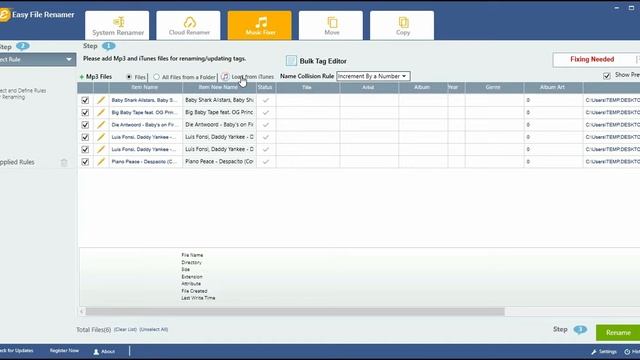Uncheck the Piano Peace file checkbox
The height and width of the screenshot is (360, 640).
coord(85,162)
